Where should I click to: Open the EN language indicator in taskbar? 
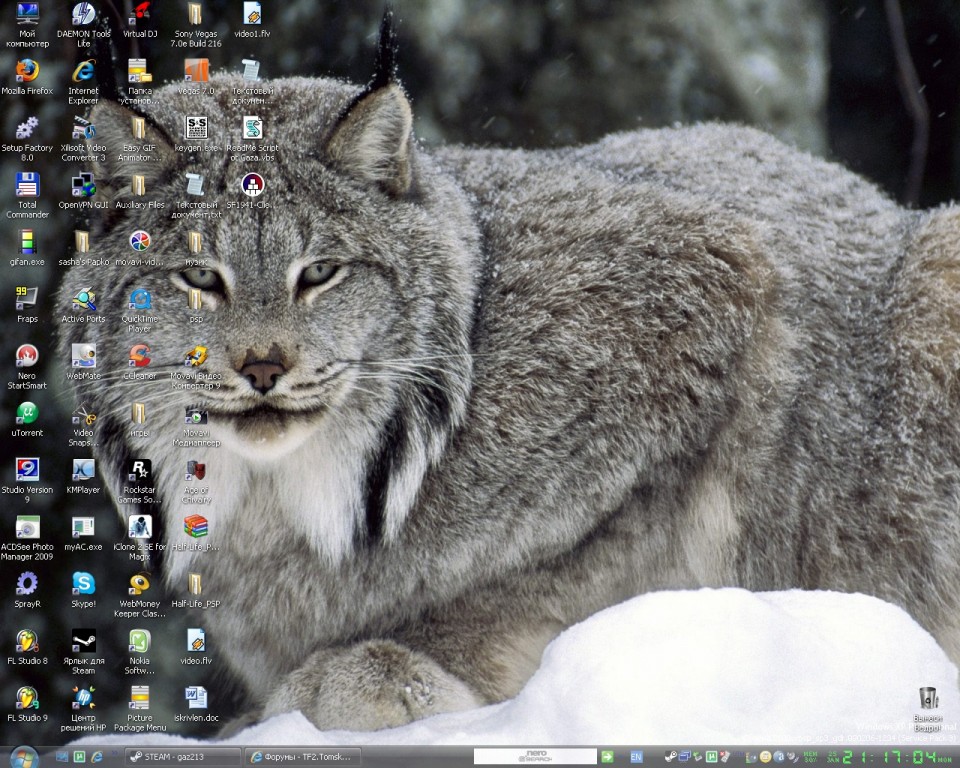pyautogui.click(x=636, y=757)
